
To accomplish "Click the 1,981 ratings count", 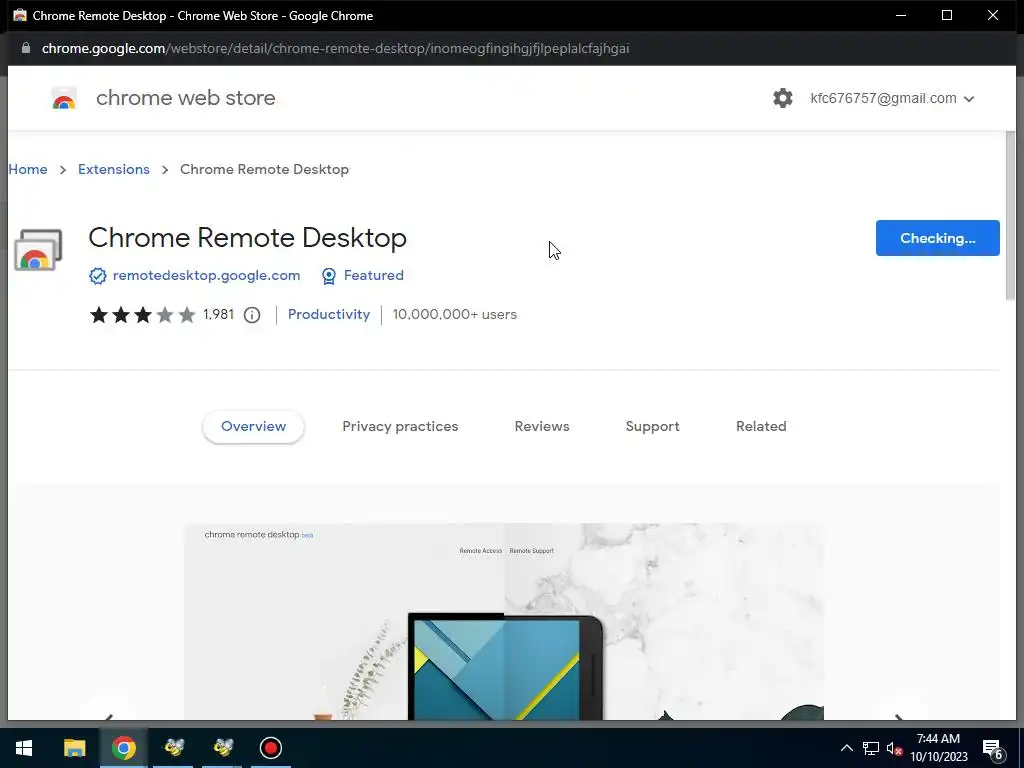I will coord(218,315).
